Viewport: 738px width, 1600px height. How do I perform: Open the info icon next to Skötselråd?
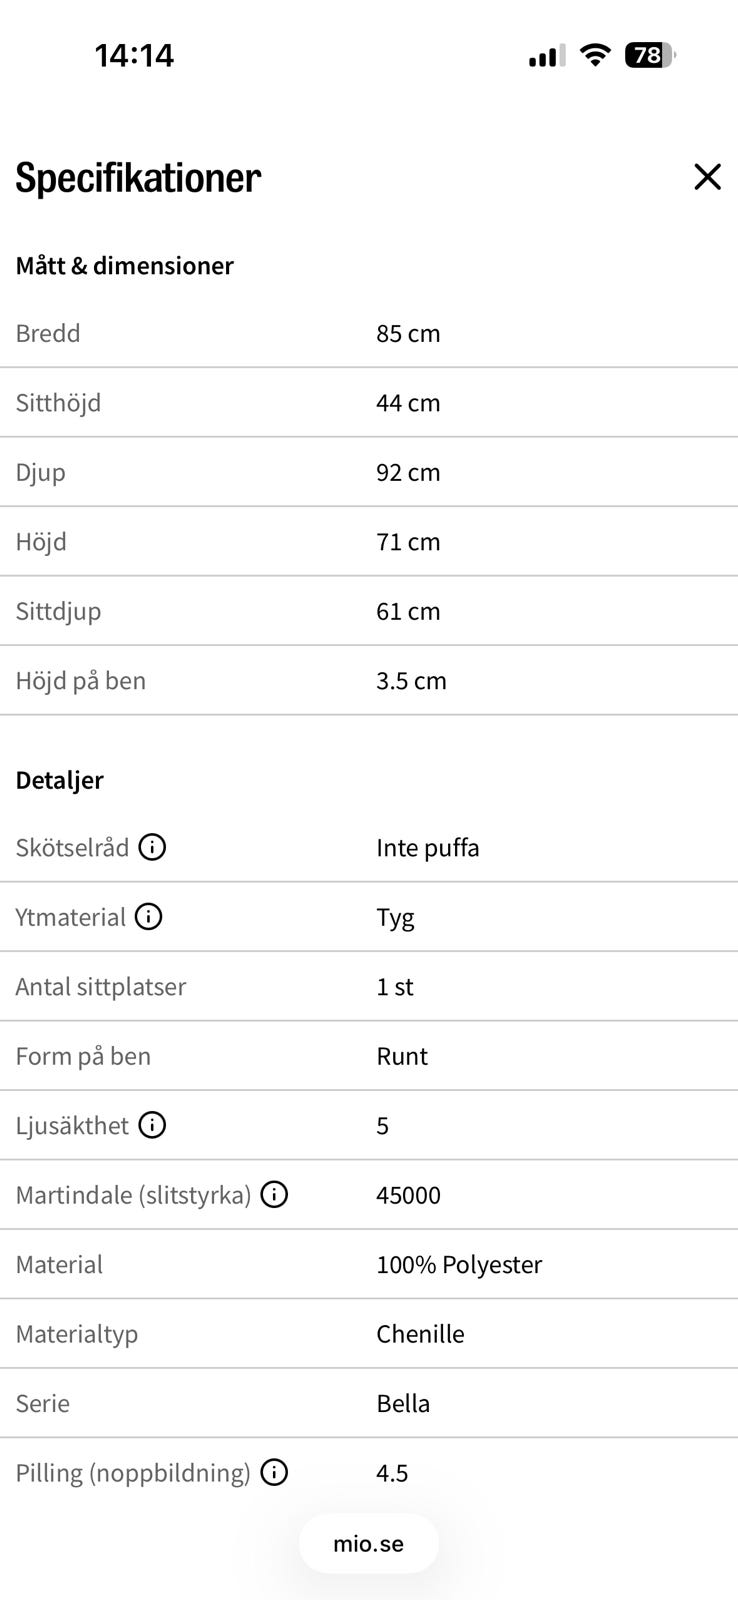[x=152, y=847]
